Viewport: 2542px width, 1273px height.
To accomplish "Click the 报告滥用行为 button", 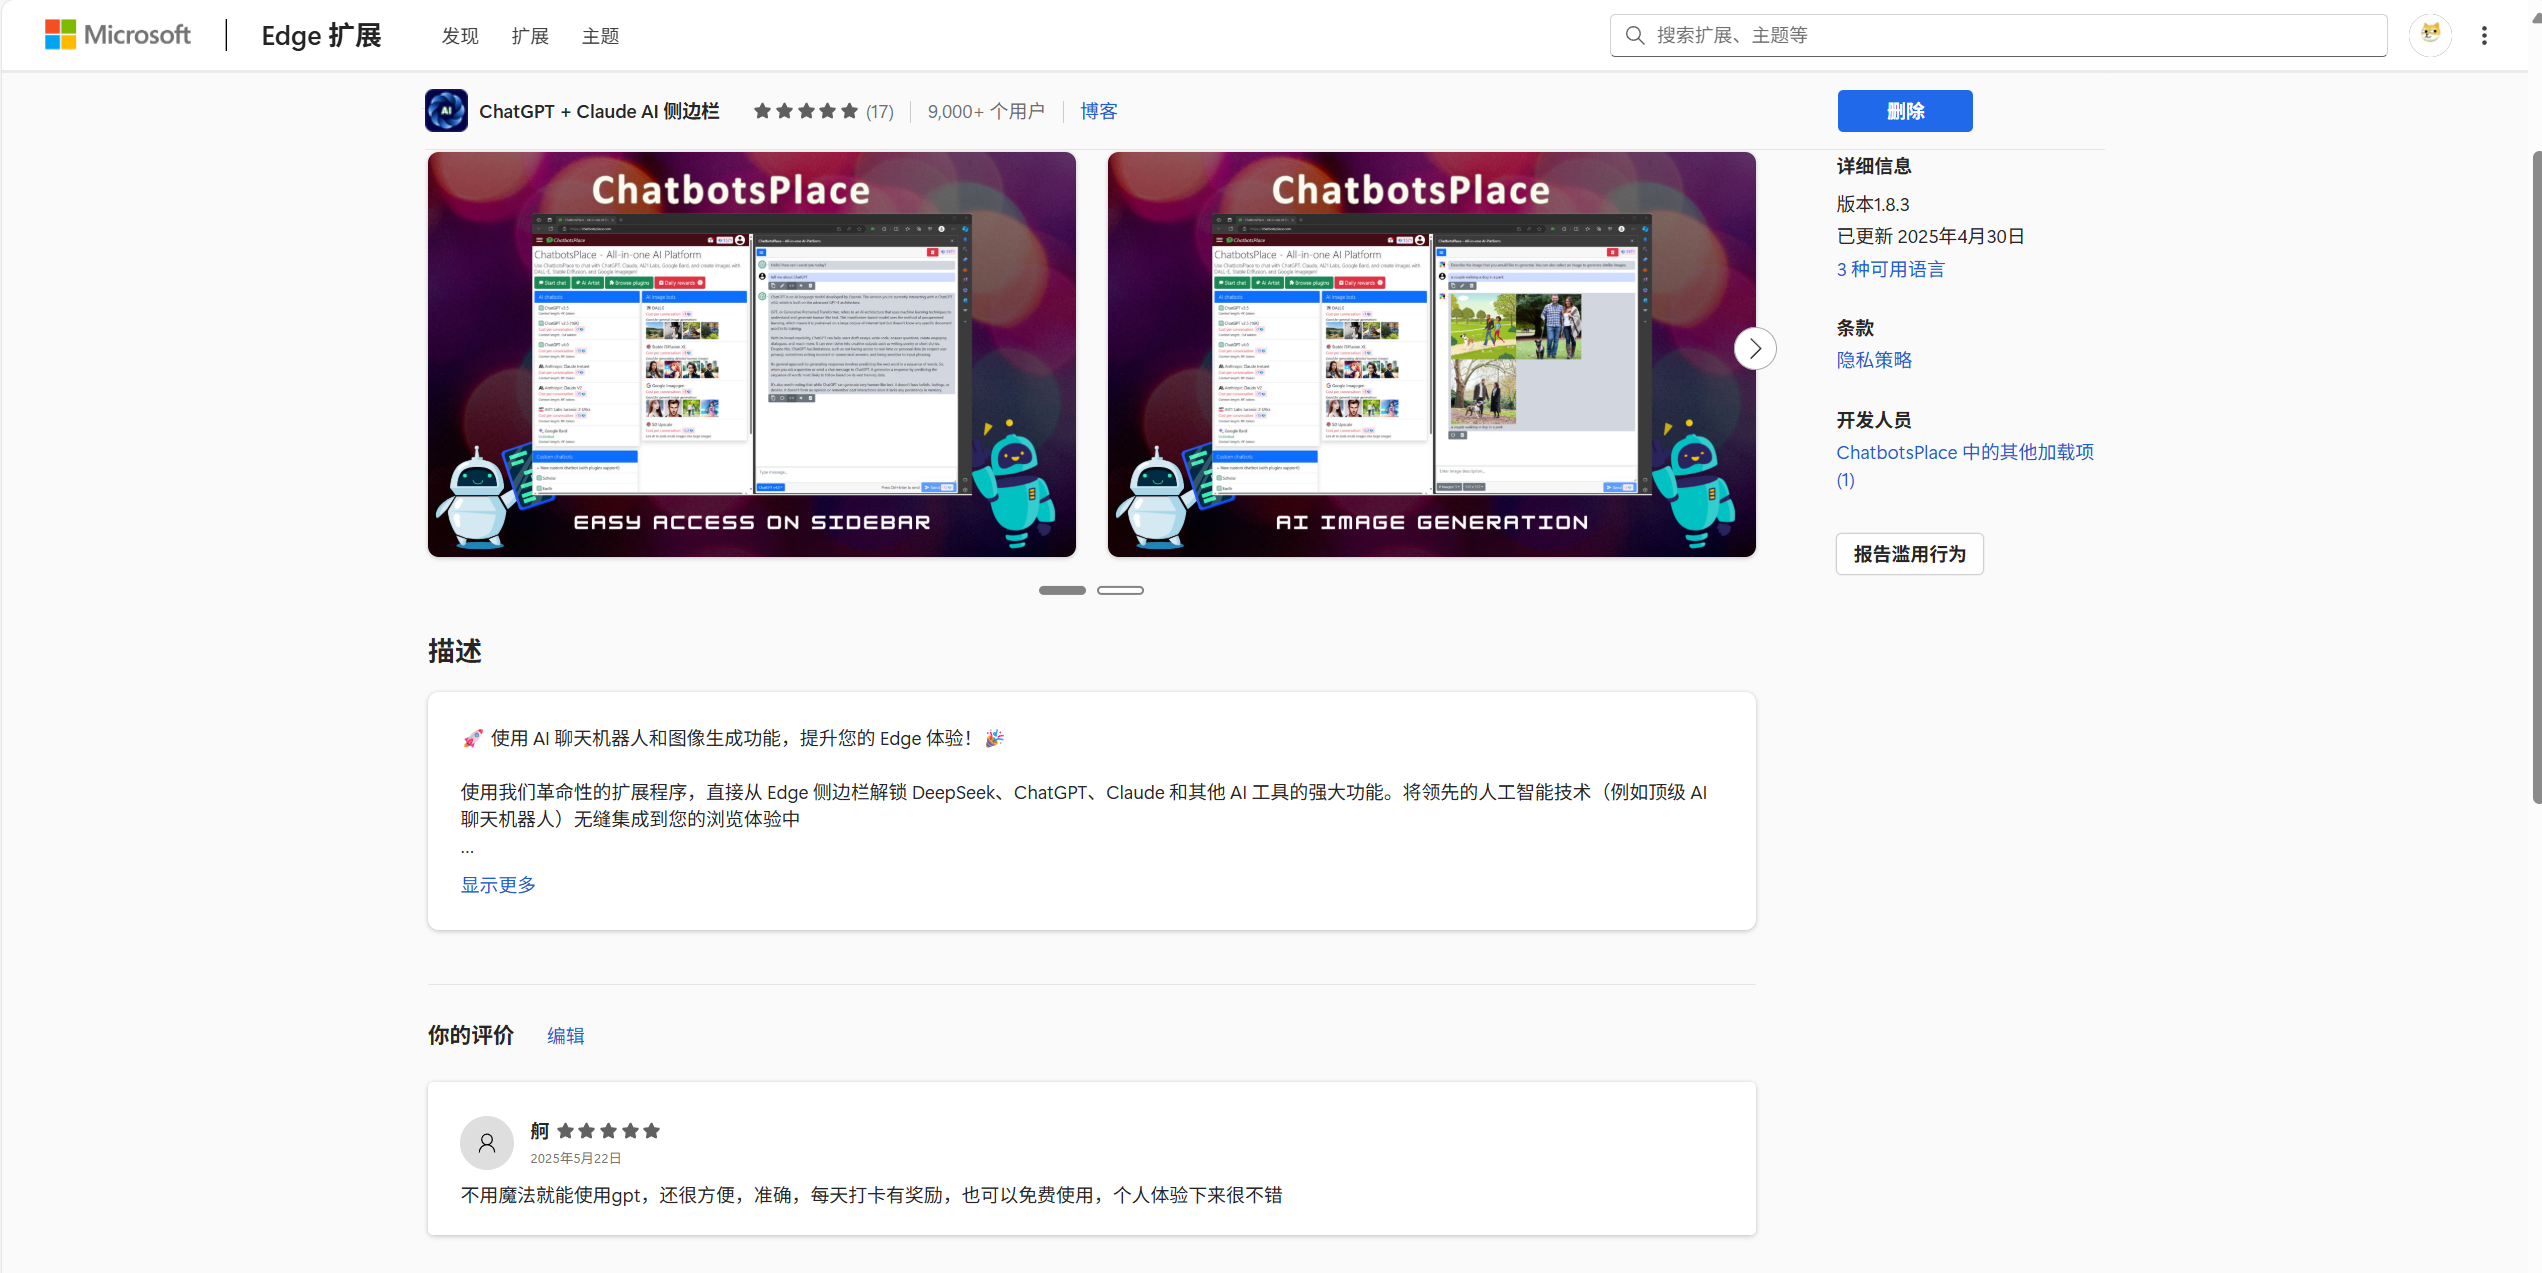I will click(x=1908, y=553).
